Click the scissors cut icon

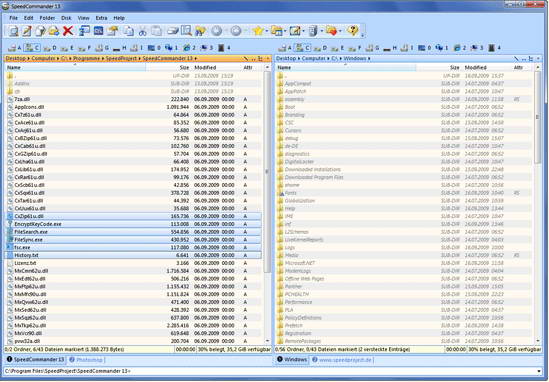(x=142, y=31)
